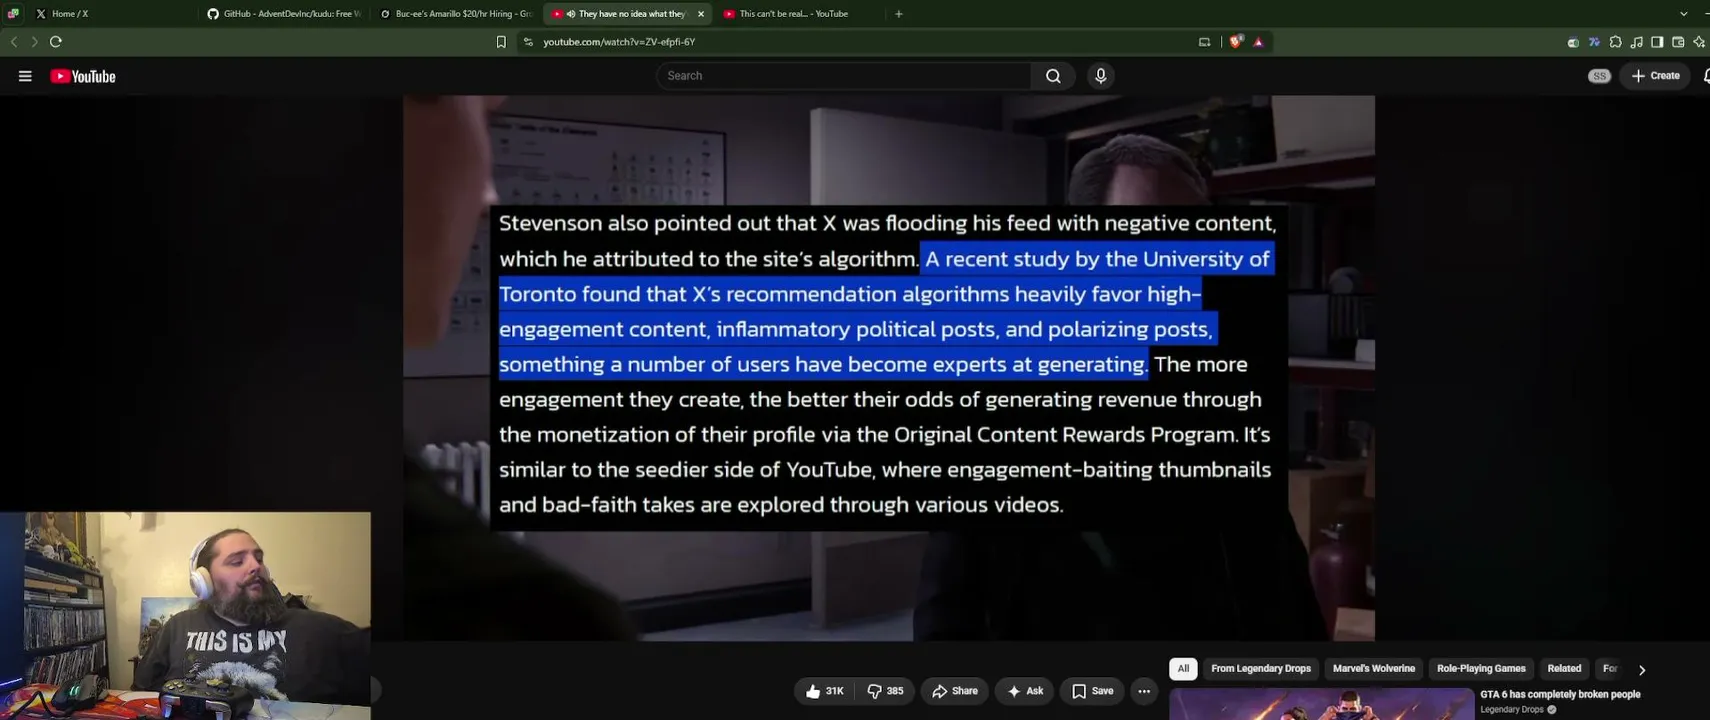Toggle the SS pill switch near Create
Image resolution: width=1710 pixels, height=720 pixels.
click(1599, 76)
